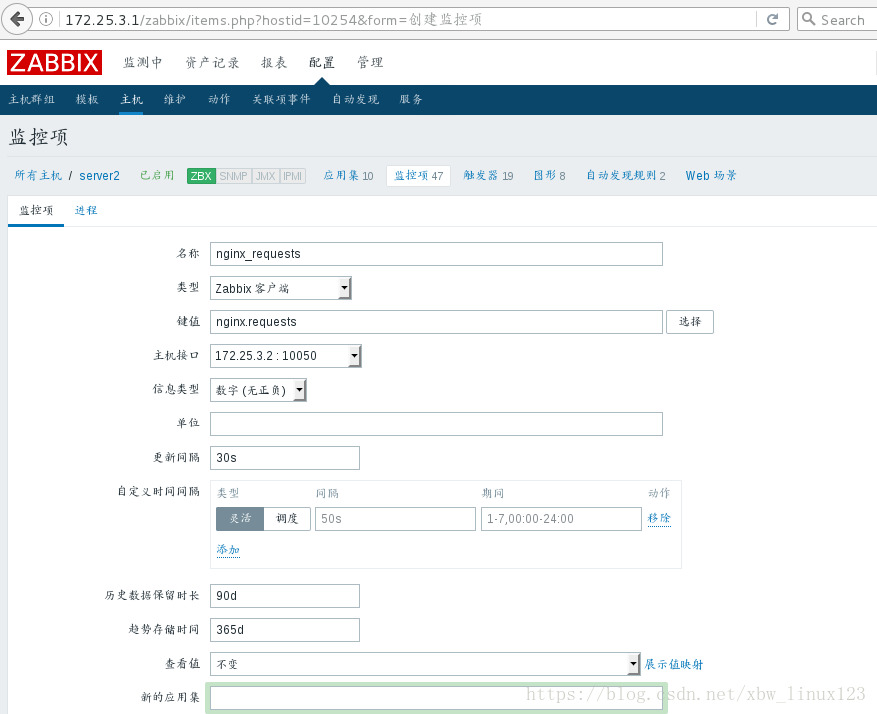Go to 主机群组 submenu
This screenshot has height=714, width=877.
[32, 100]
